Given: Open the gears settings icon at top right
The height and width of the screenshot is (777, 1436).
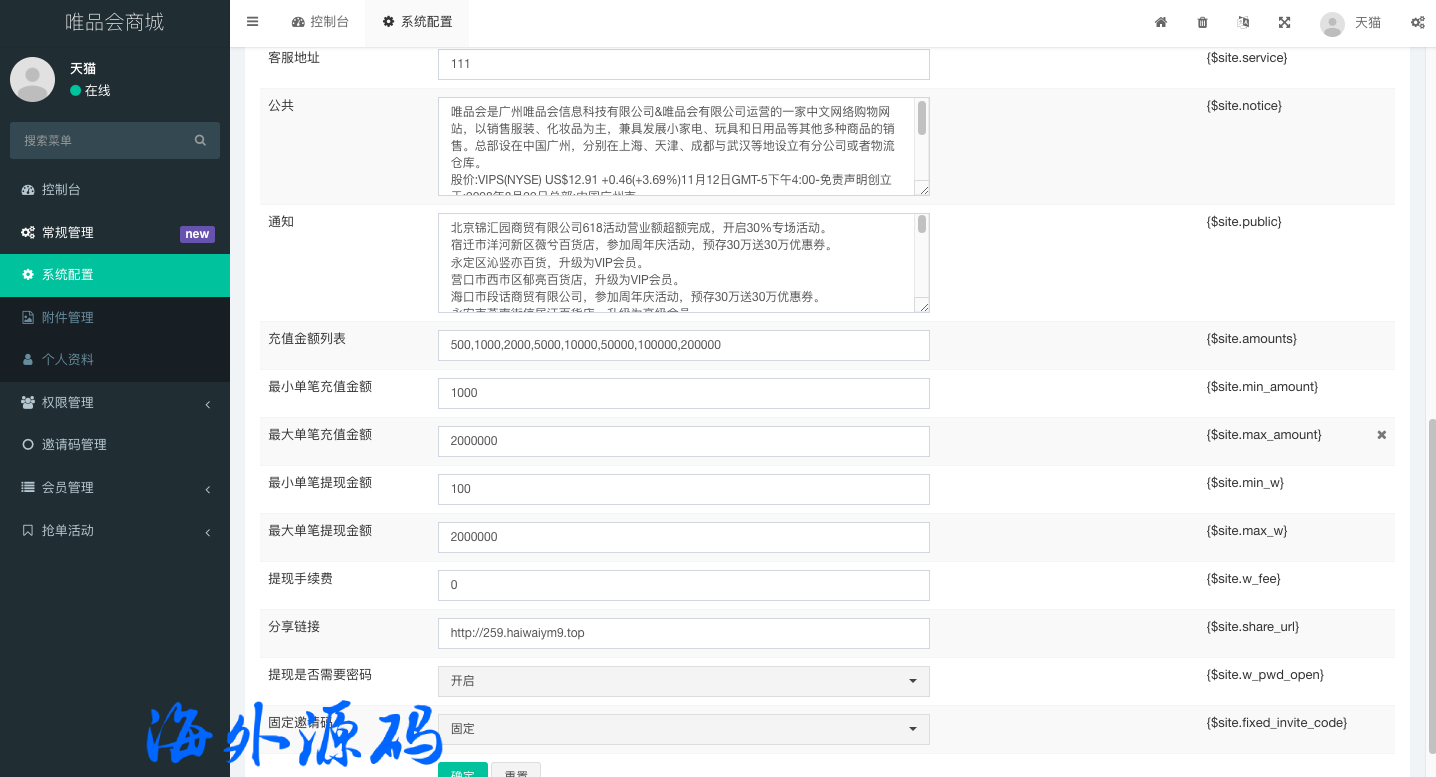Looking at the screenshot, I should click(x=1417, y=22).
